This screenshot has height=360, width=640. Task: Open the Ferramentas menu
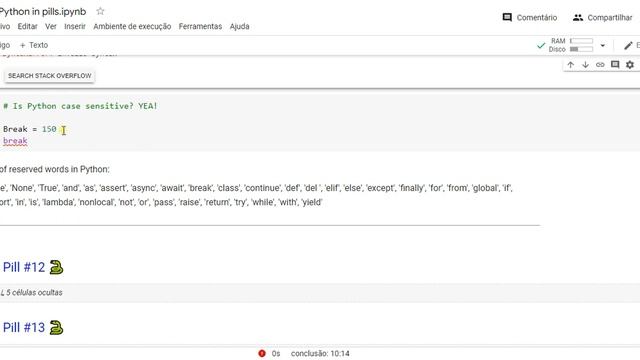click(200, 26)
